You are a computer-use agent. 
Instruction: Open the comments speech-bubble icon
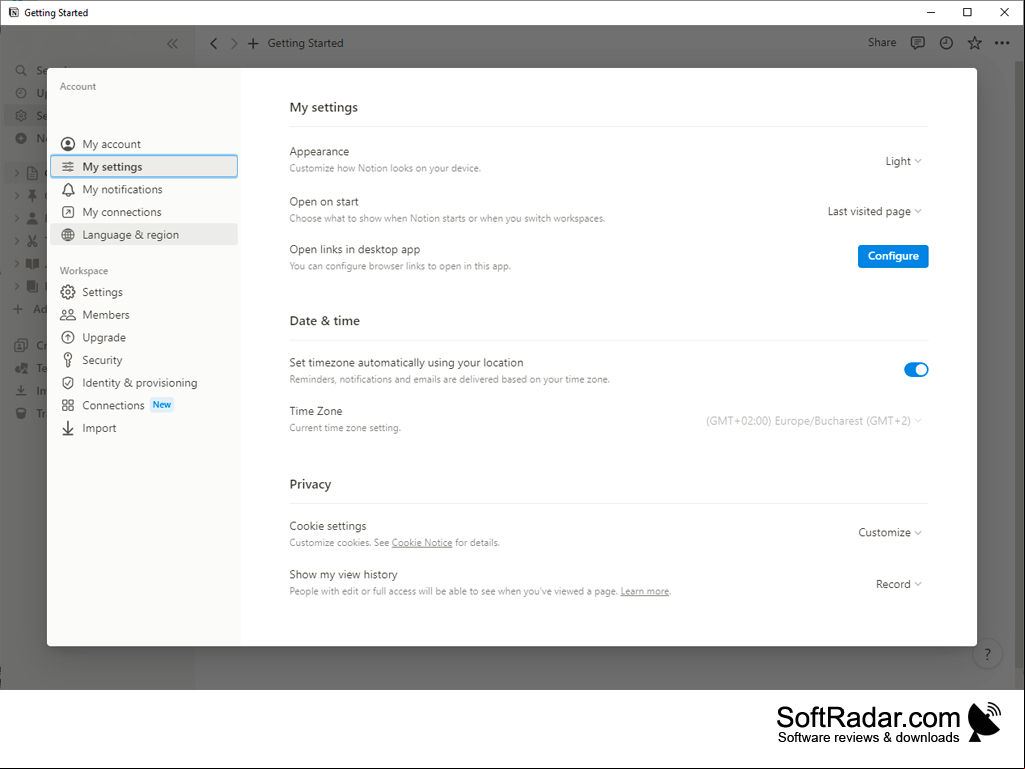pos(918,43)
